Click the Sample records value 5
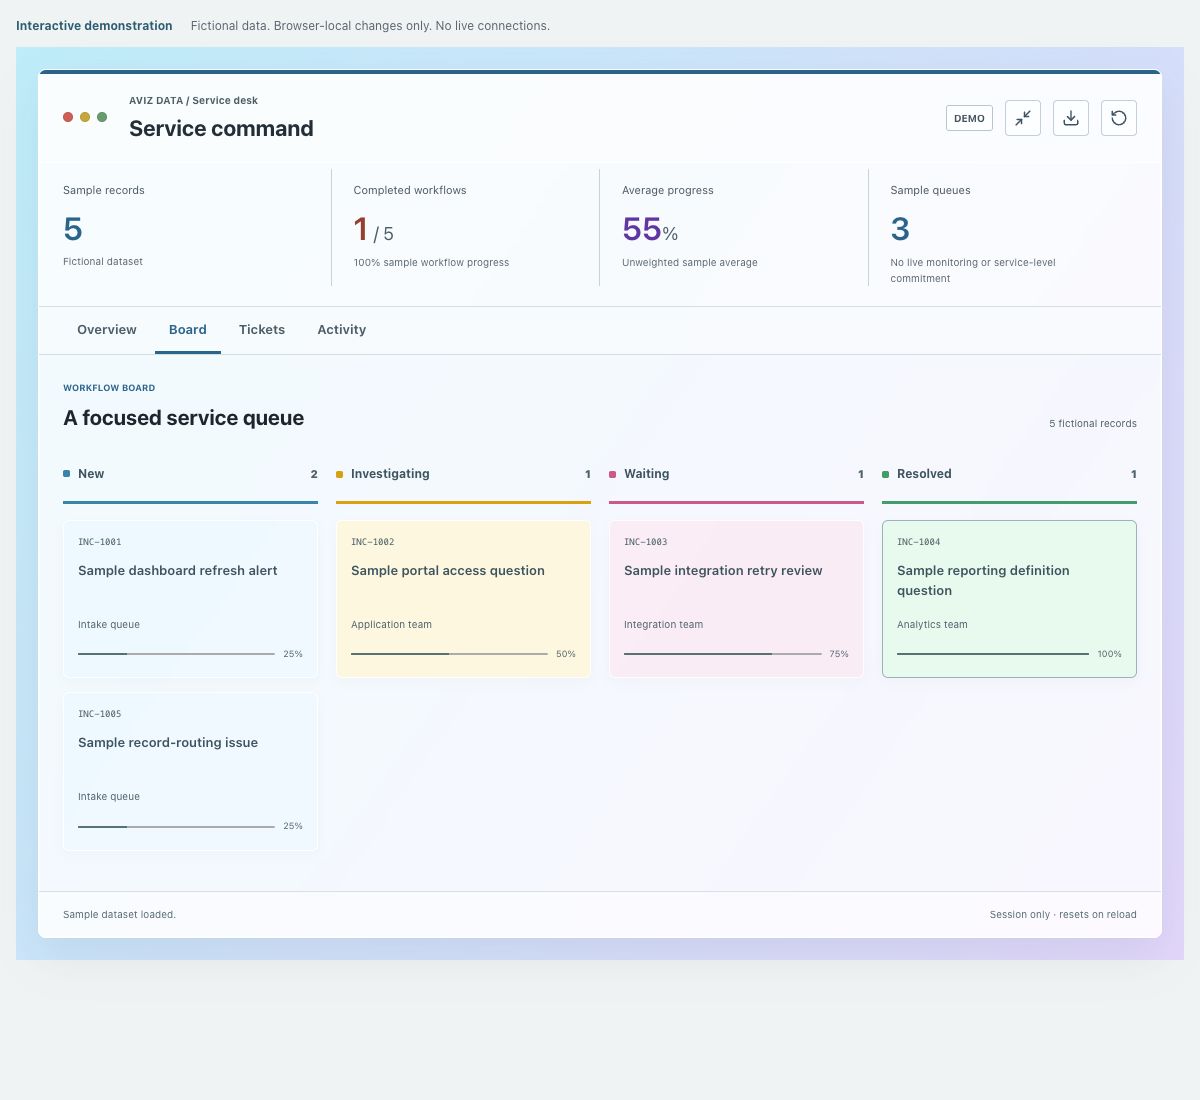Screen dimensions: 1200x1100 coord(73,229)
